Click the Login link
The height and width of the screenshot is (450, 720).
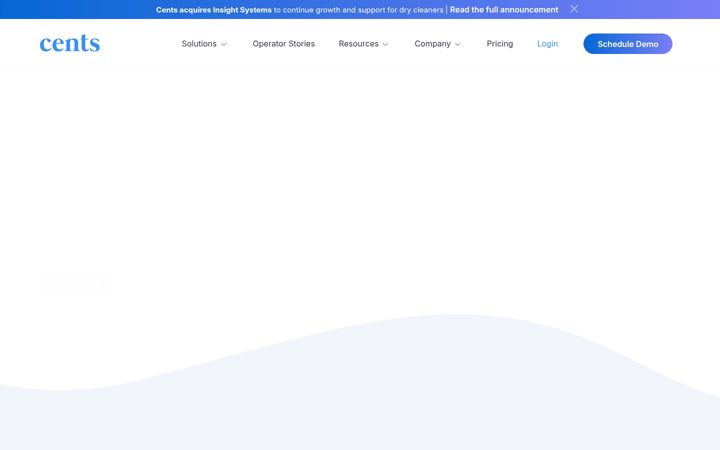pyautogui.click(x=547, y=44)
